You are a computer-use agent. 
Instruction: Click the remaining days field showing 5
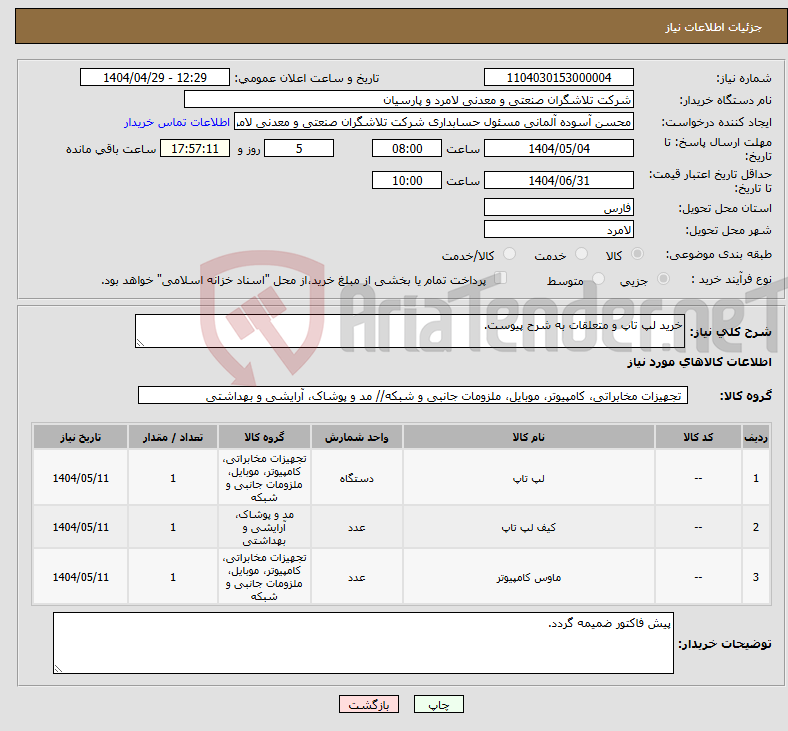pyautogui.click(x=299, y=148)
